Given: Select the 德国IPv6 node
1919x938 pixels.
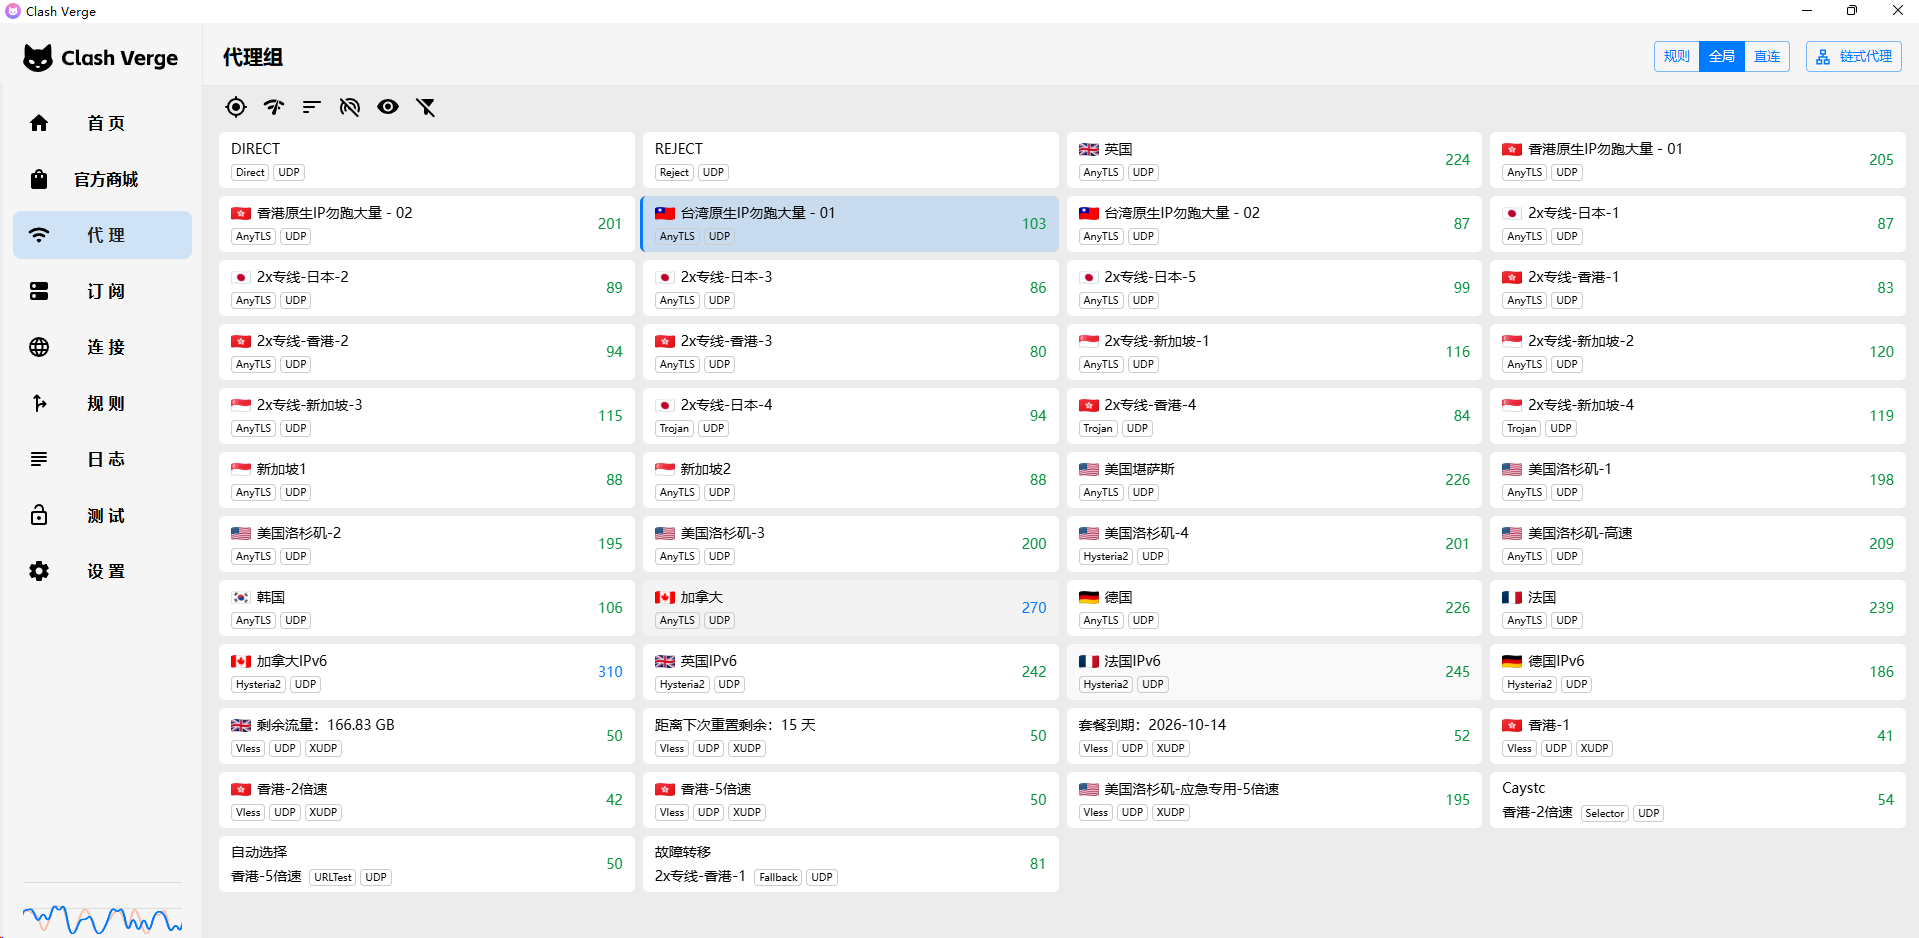Looking at the screenshot, I should coord(1698,672).
